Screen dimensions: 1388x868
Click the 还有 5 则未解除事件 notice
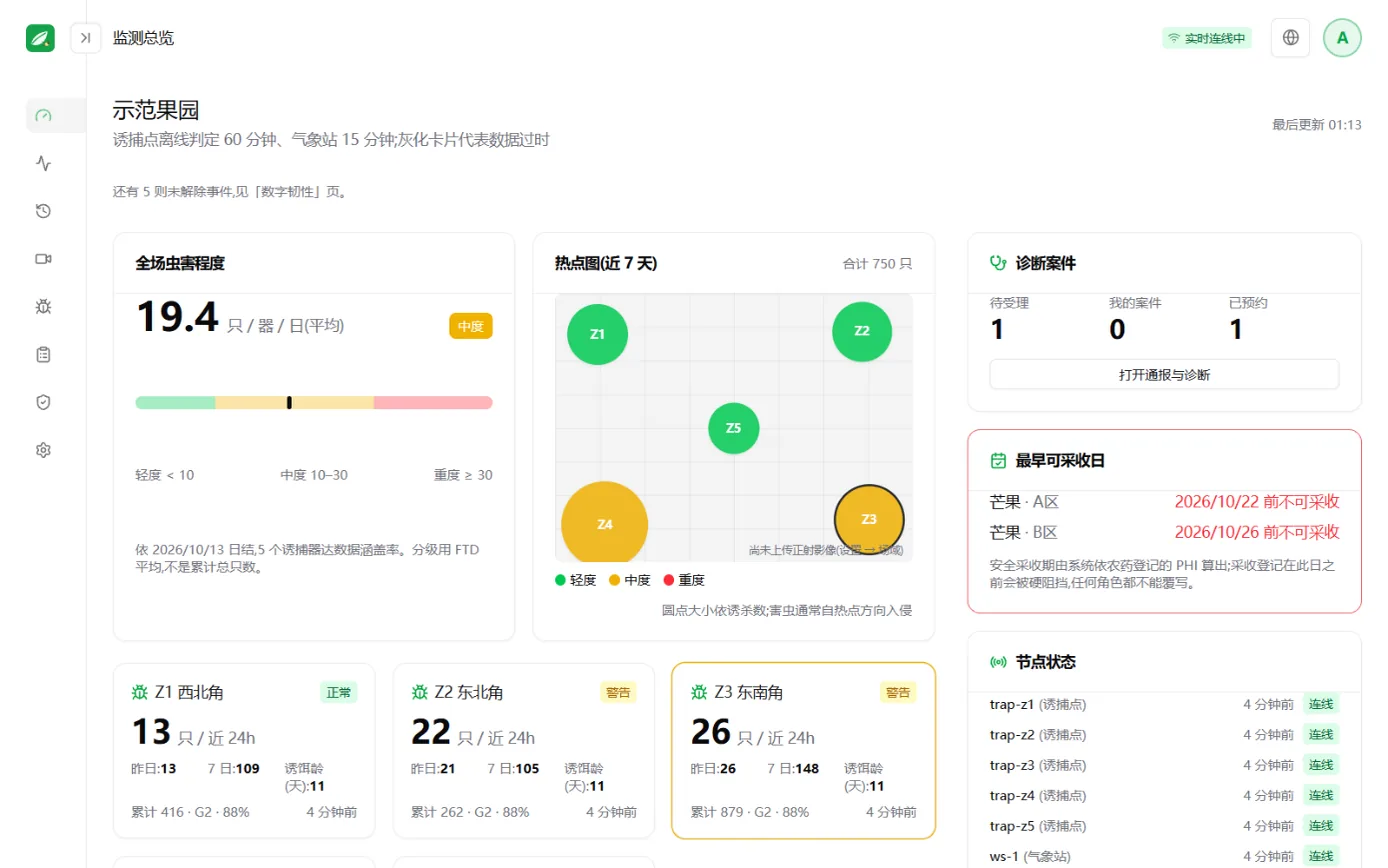tap(230, 191)
